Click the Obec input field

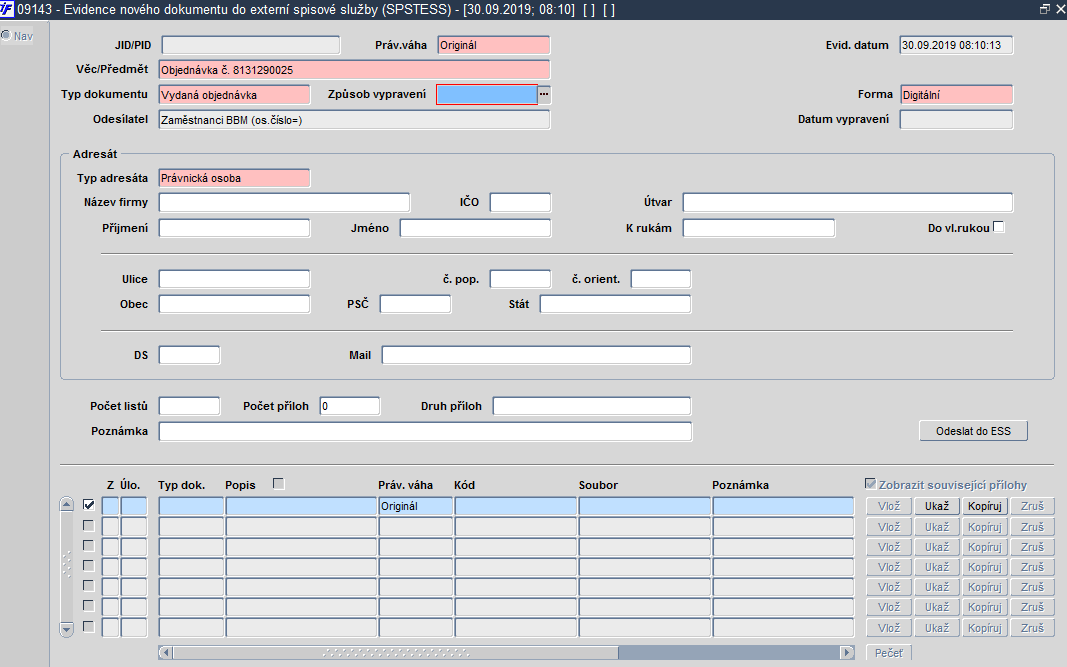coord(234,304)
